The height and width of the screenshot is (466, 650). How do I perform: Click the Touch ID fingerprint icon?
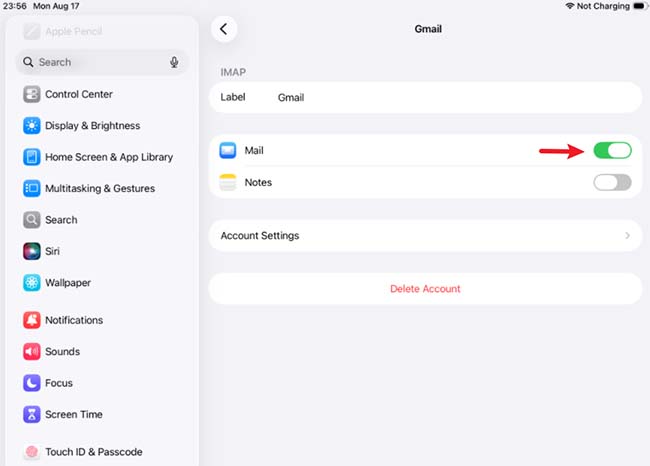(32, 452)
